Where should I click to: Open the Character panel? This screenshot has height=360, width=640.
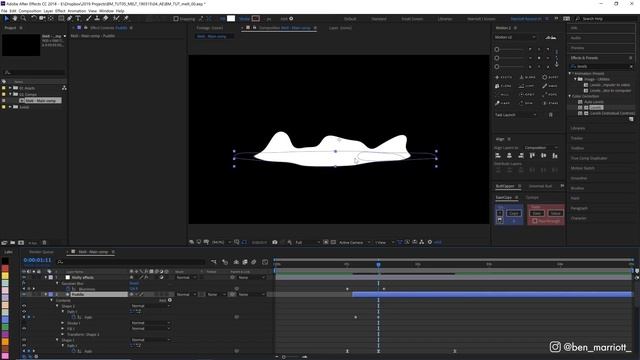(579, 218)
